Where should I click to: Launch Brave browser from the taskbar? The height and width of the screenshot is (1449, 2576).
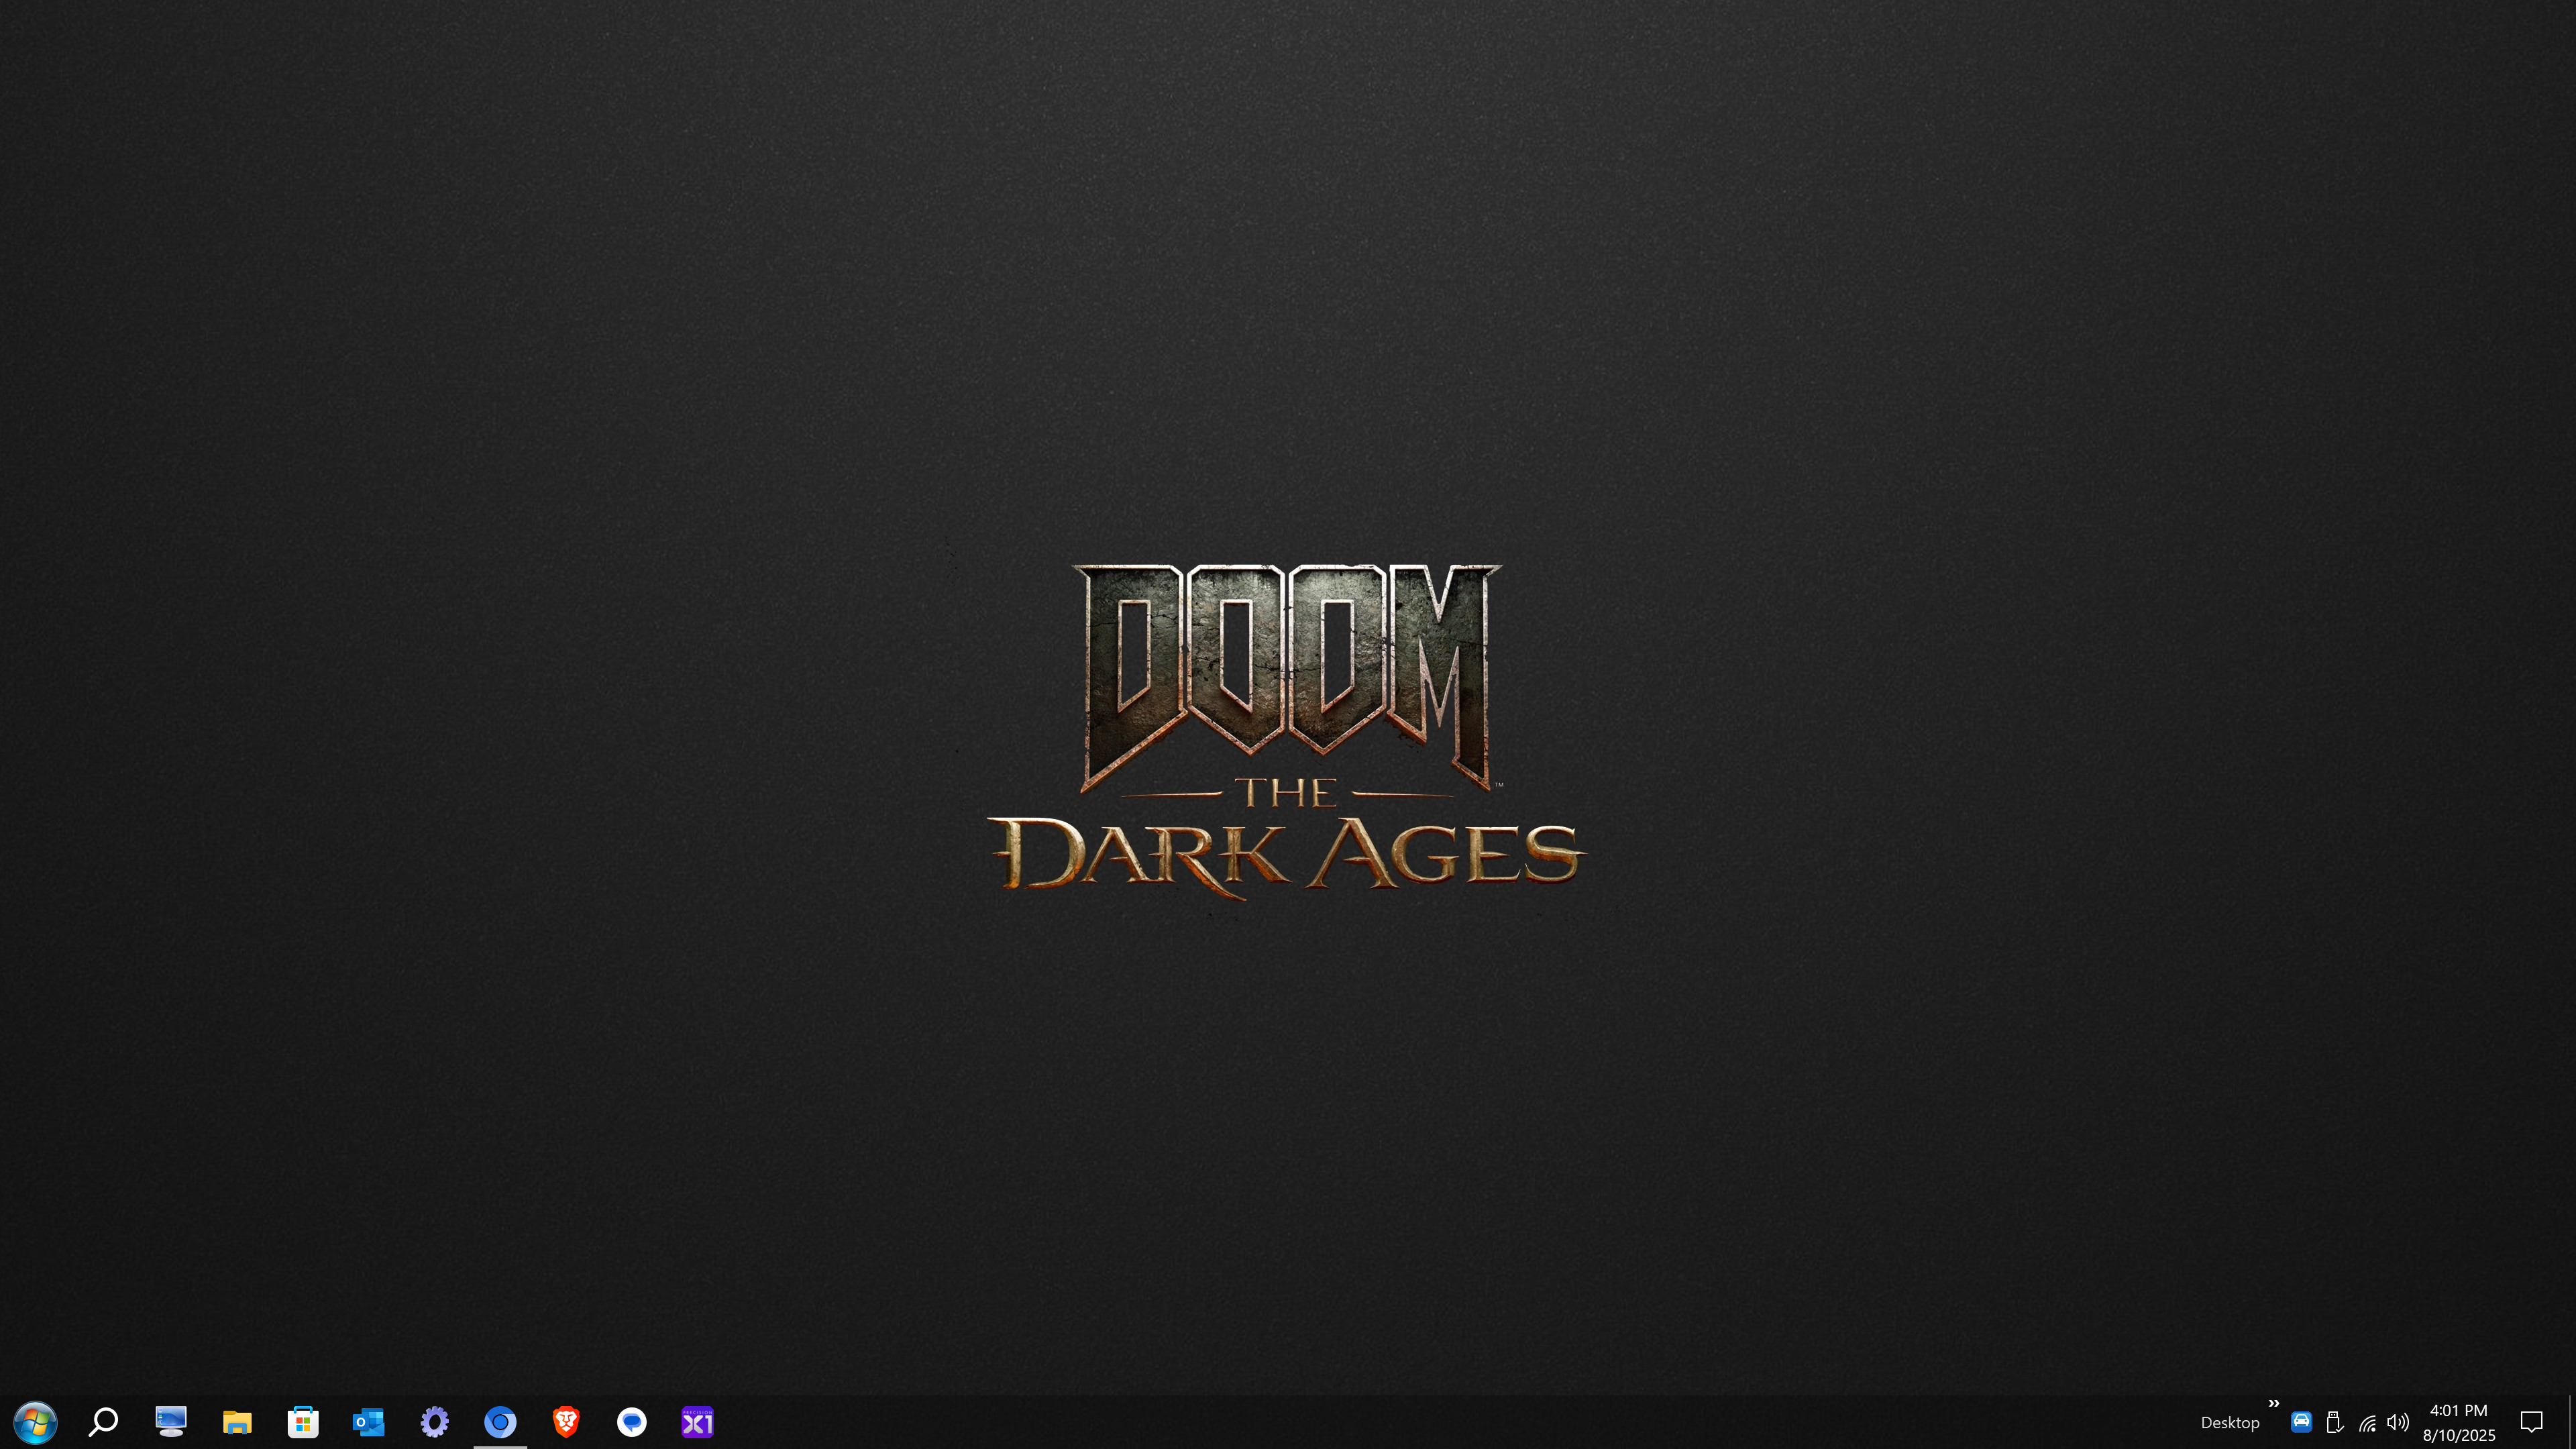pos(566,1421)
